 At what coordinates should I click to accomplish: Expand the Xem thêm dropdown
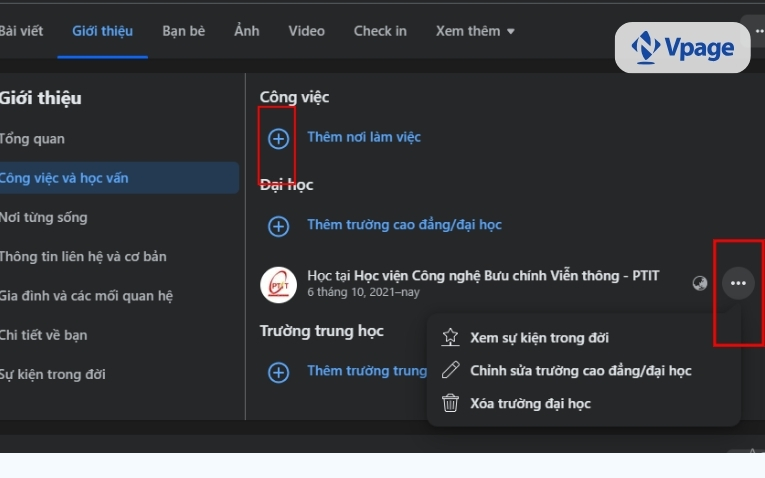(475, 31)
